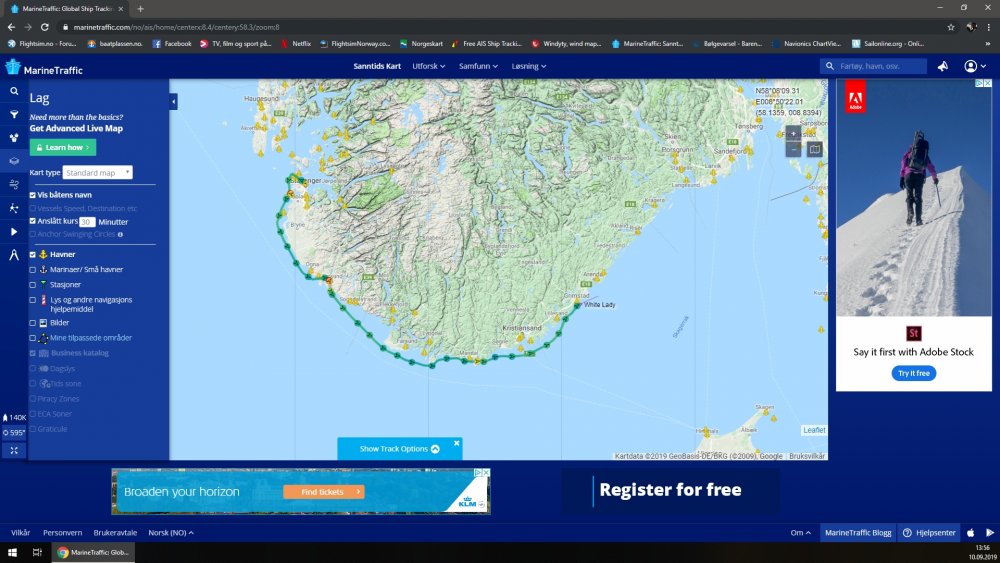1000x563 pixels.
Task: Click the Anslått kurs minutes field
Action: [x=87, y=222]
